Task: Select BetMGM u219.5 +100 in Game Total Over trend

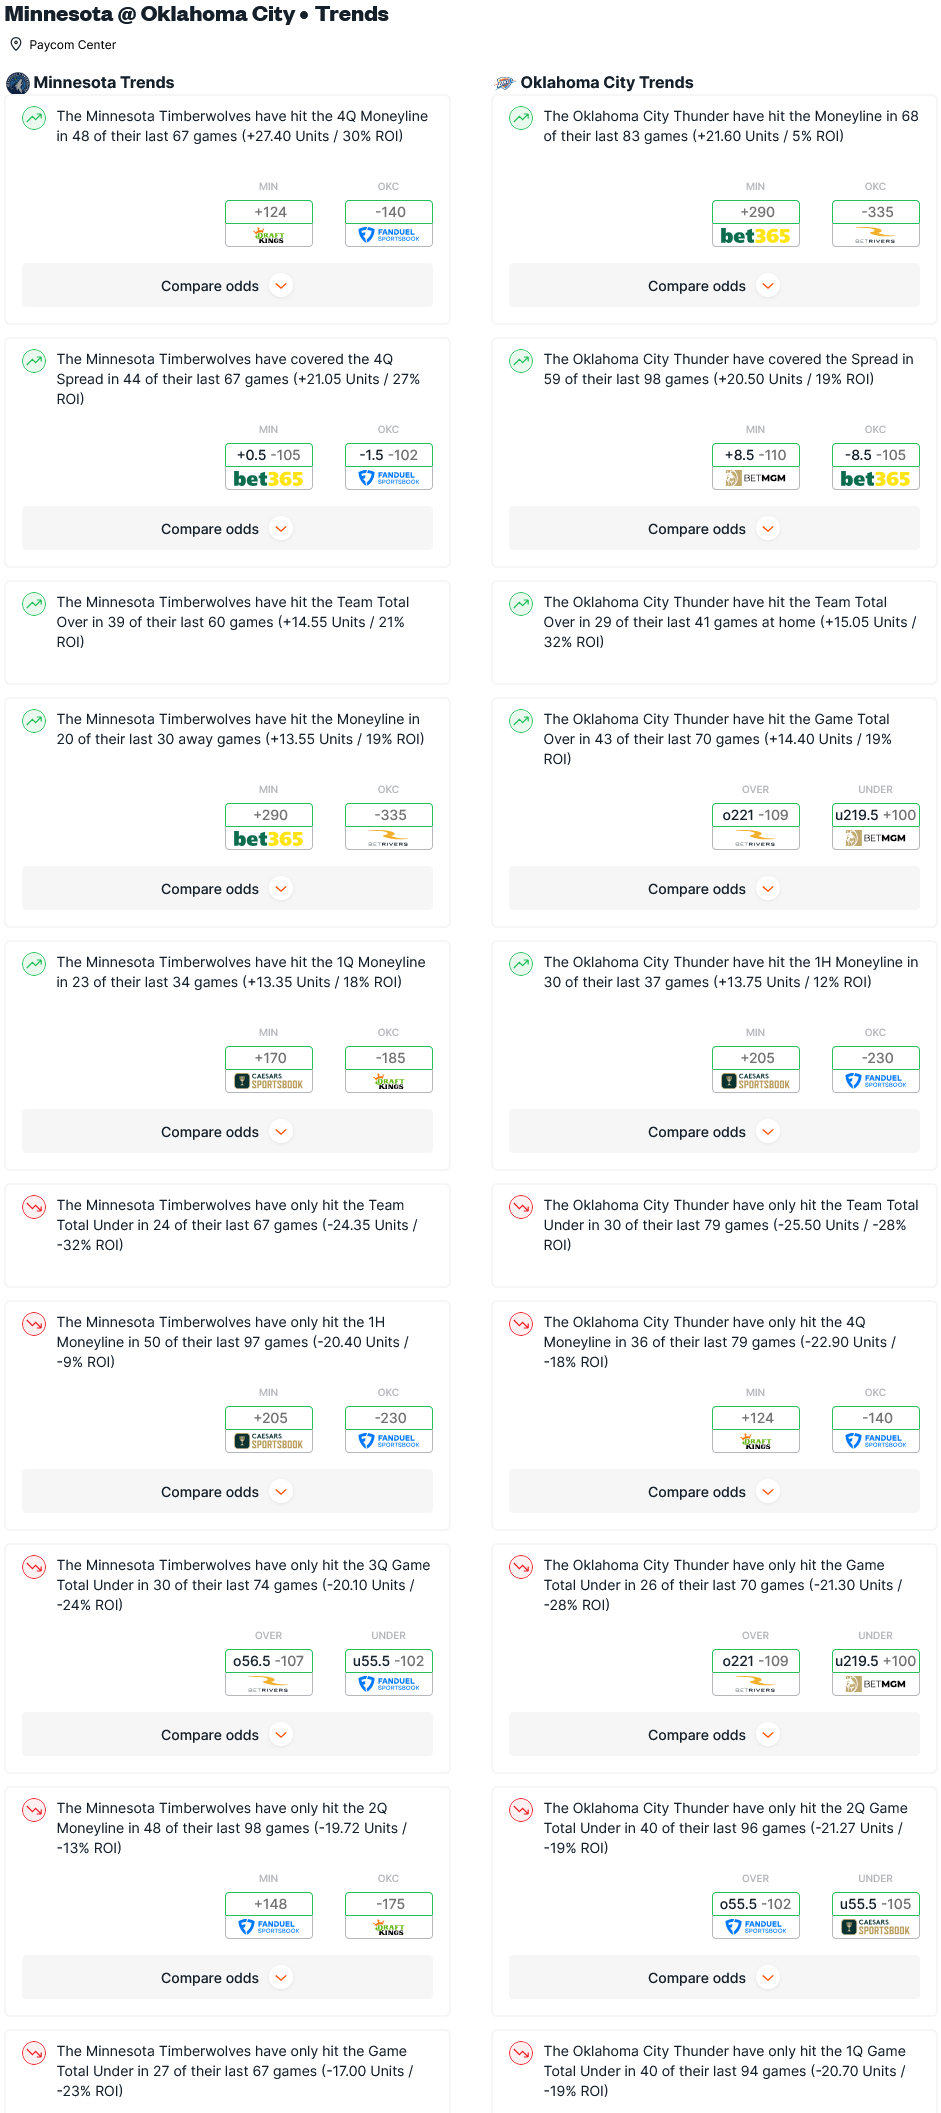Action: (876, 826)
